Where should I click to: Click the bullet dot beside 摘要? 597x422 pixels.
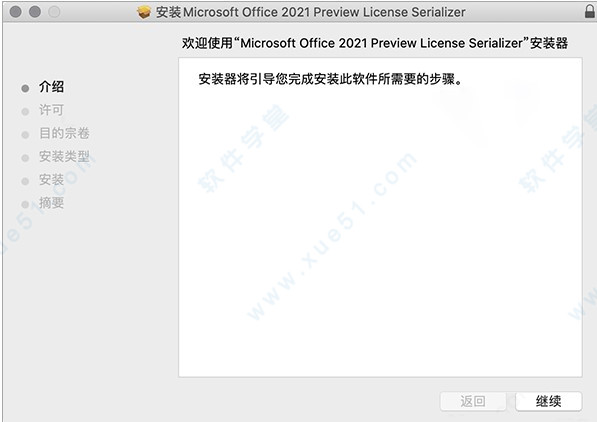coord(25,205)
